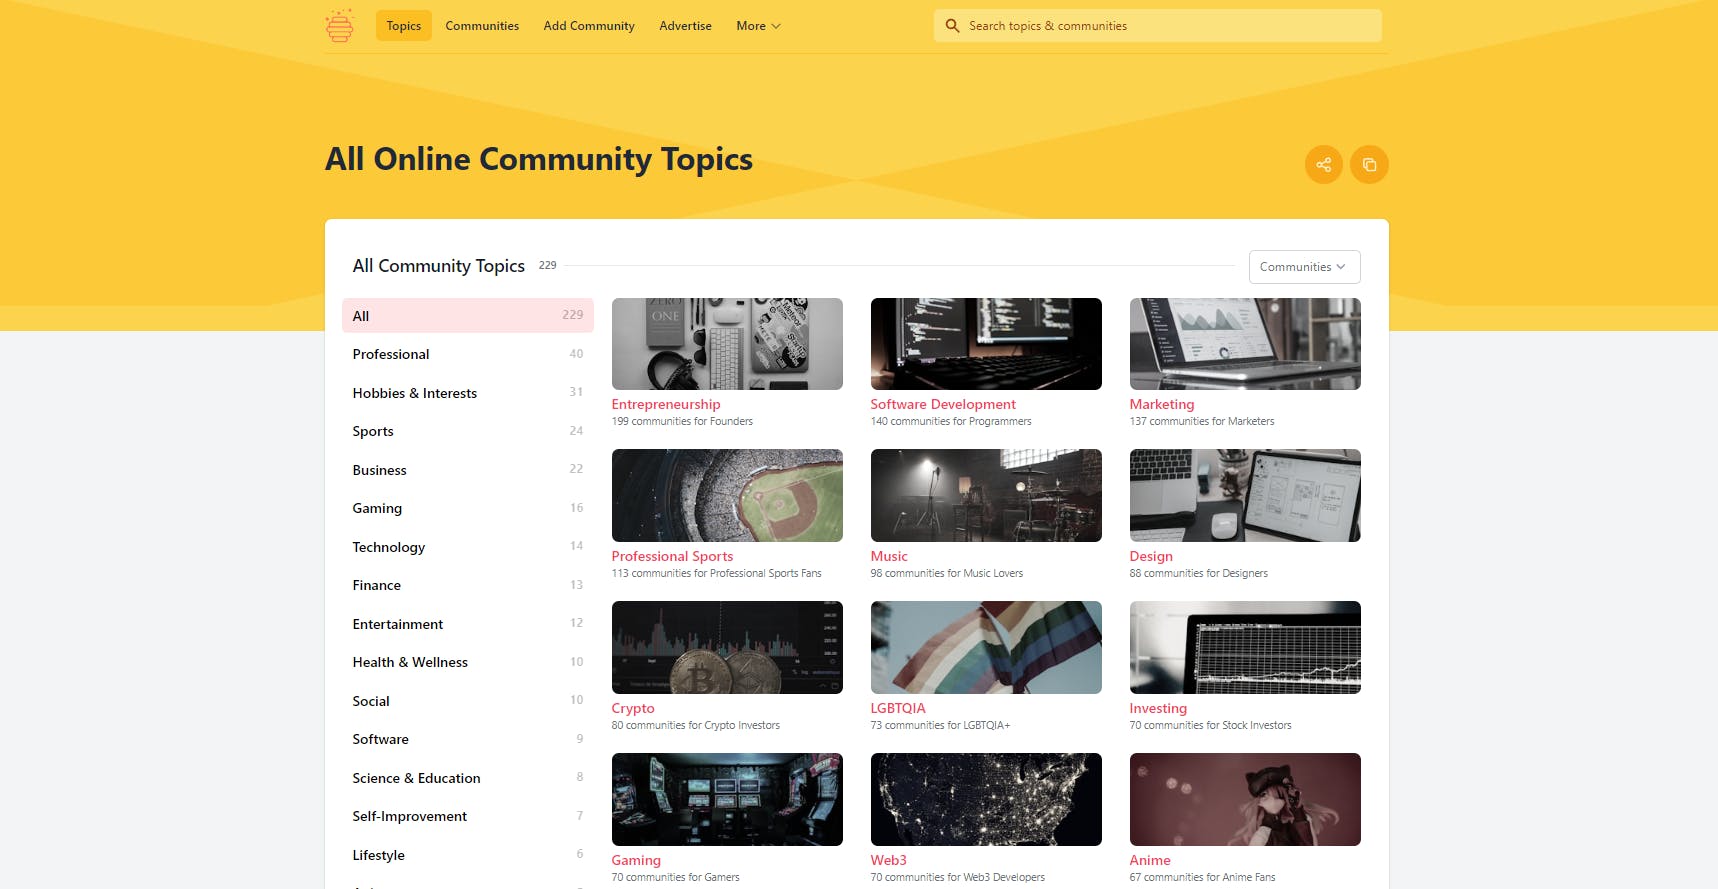Click the Investing topic title
This screenshot has width=1718, height=889.
(x=1157, y=708)
